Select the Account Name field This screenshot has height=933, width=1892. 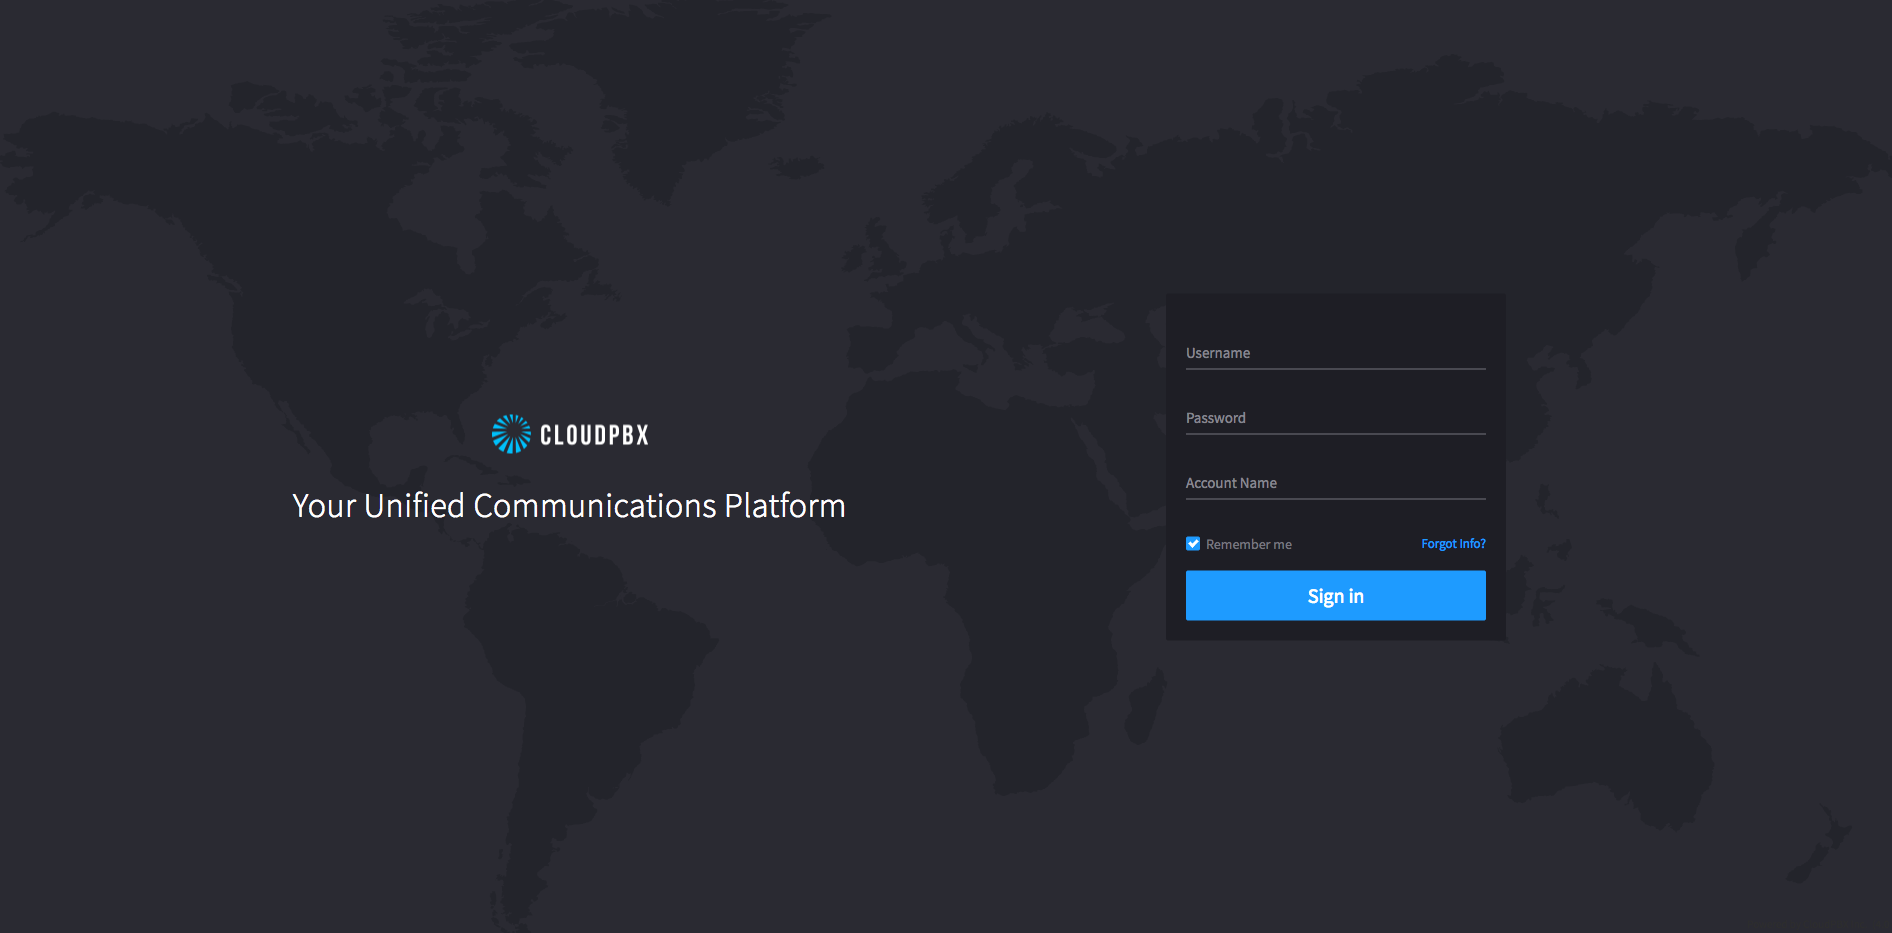[x=1335, y=483]
